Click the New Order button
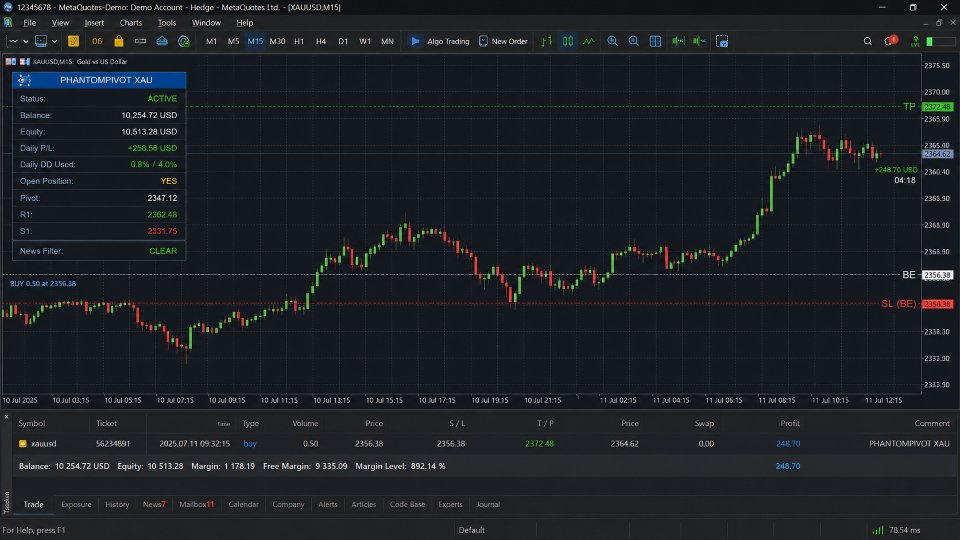The image size is (960, 540). tap(503, 41)
